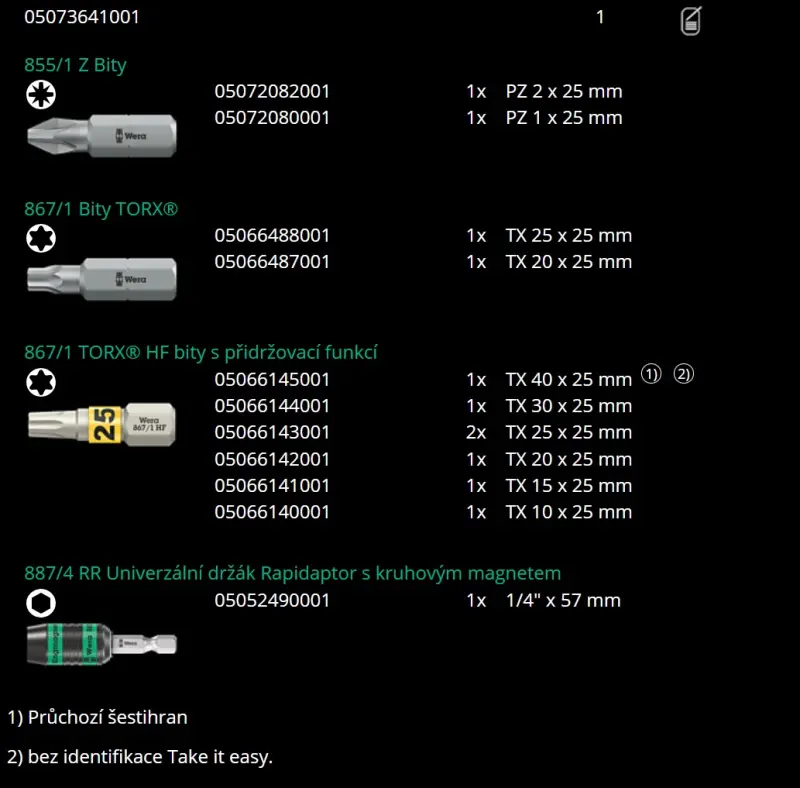This screenshot has height=788, width=800.
Task: Select article number 05072082001
Action: (272, 91)
